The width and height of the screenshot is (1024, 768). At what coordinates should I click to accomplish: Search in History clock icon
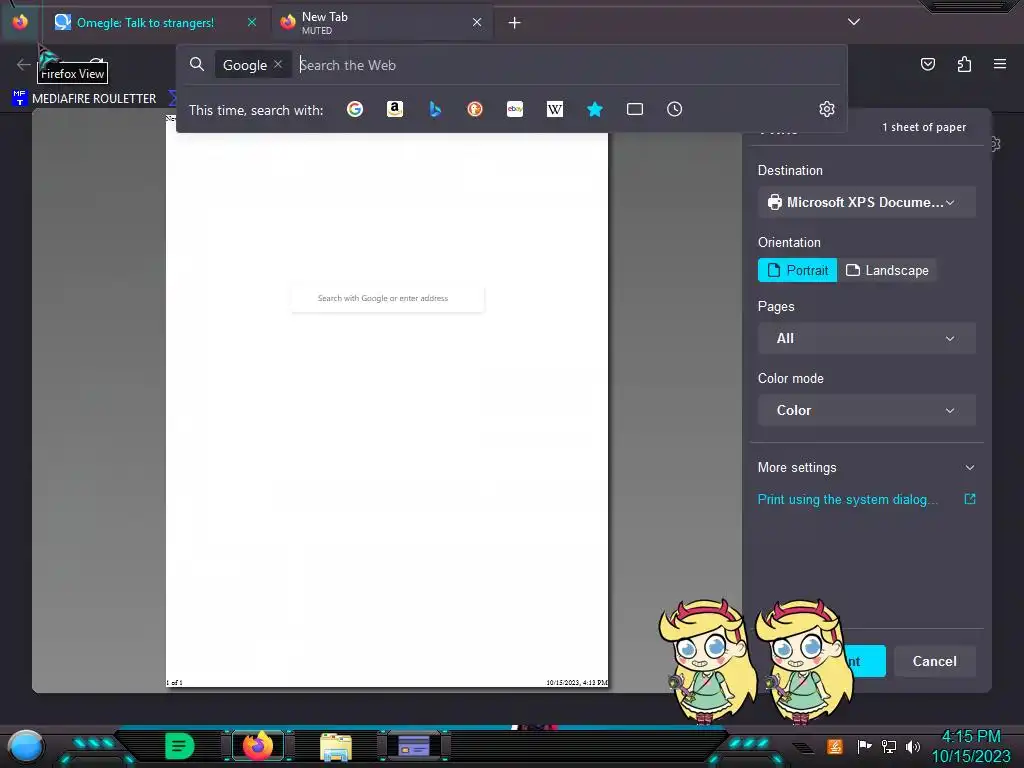click(675, 109)
